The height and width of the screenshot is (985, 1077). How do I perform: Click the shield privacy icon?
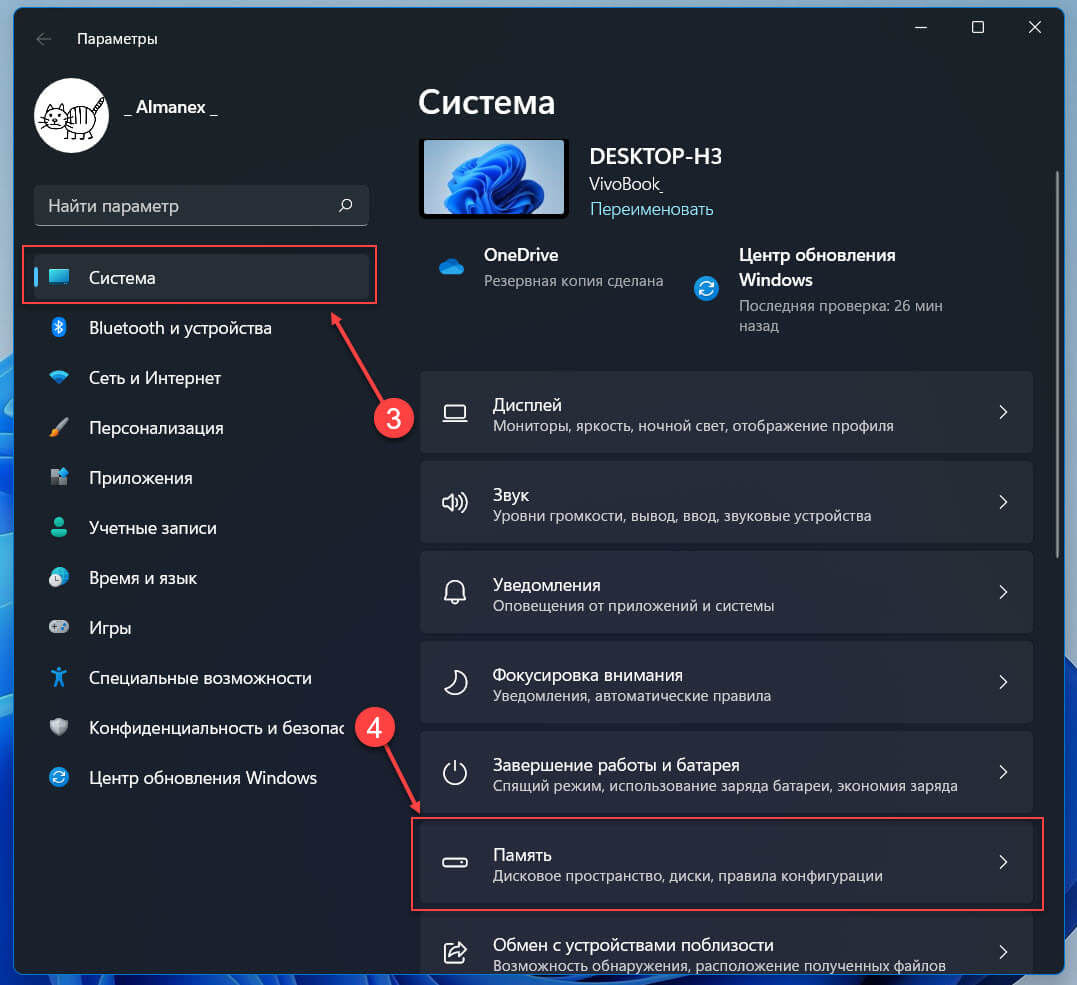point(59,727)
